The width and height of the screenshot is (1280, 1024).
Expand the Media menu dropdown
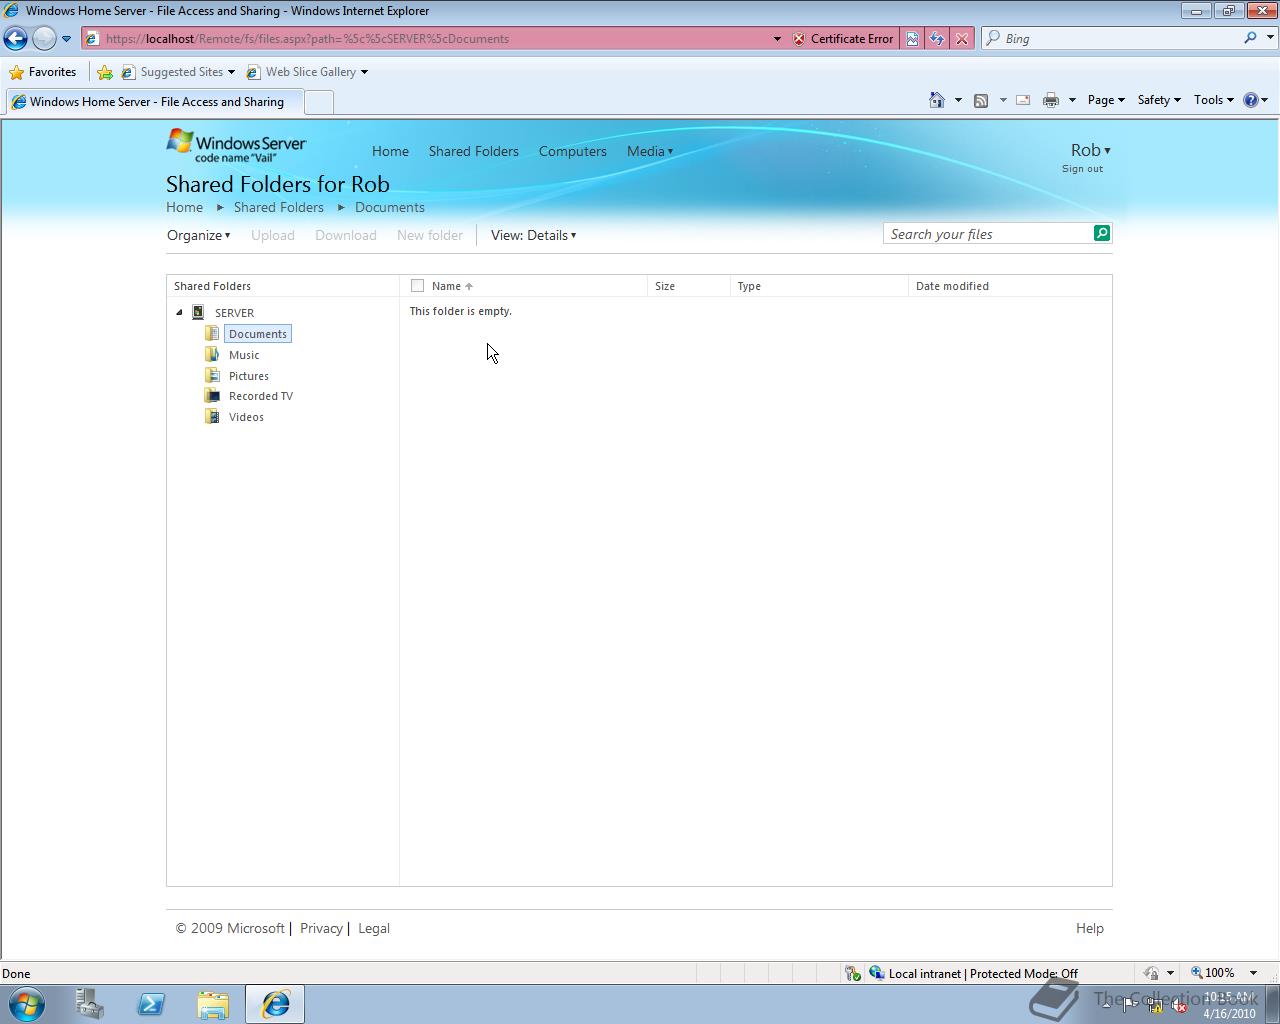tap(649, 151)
